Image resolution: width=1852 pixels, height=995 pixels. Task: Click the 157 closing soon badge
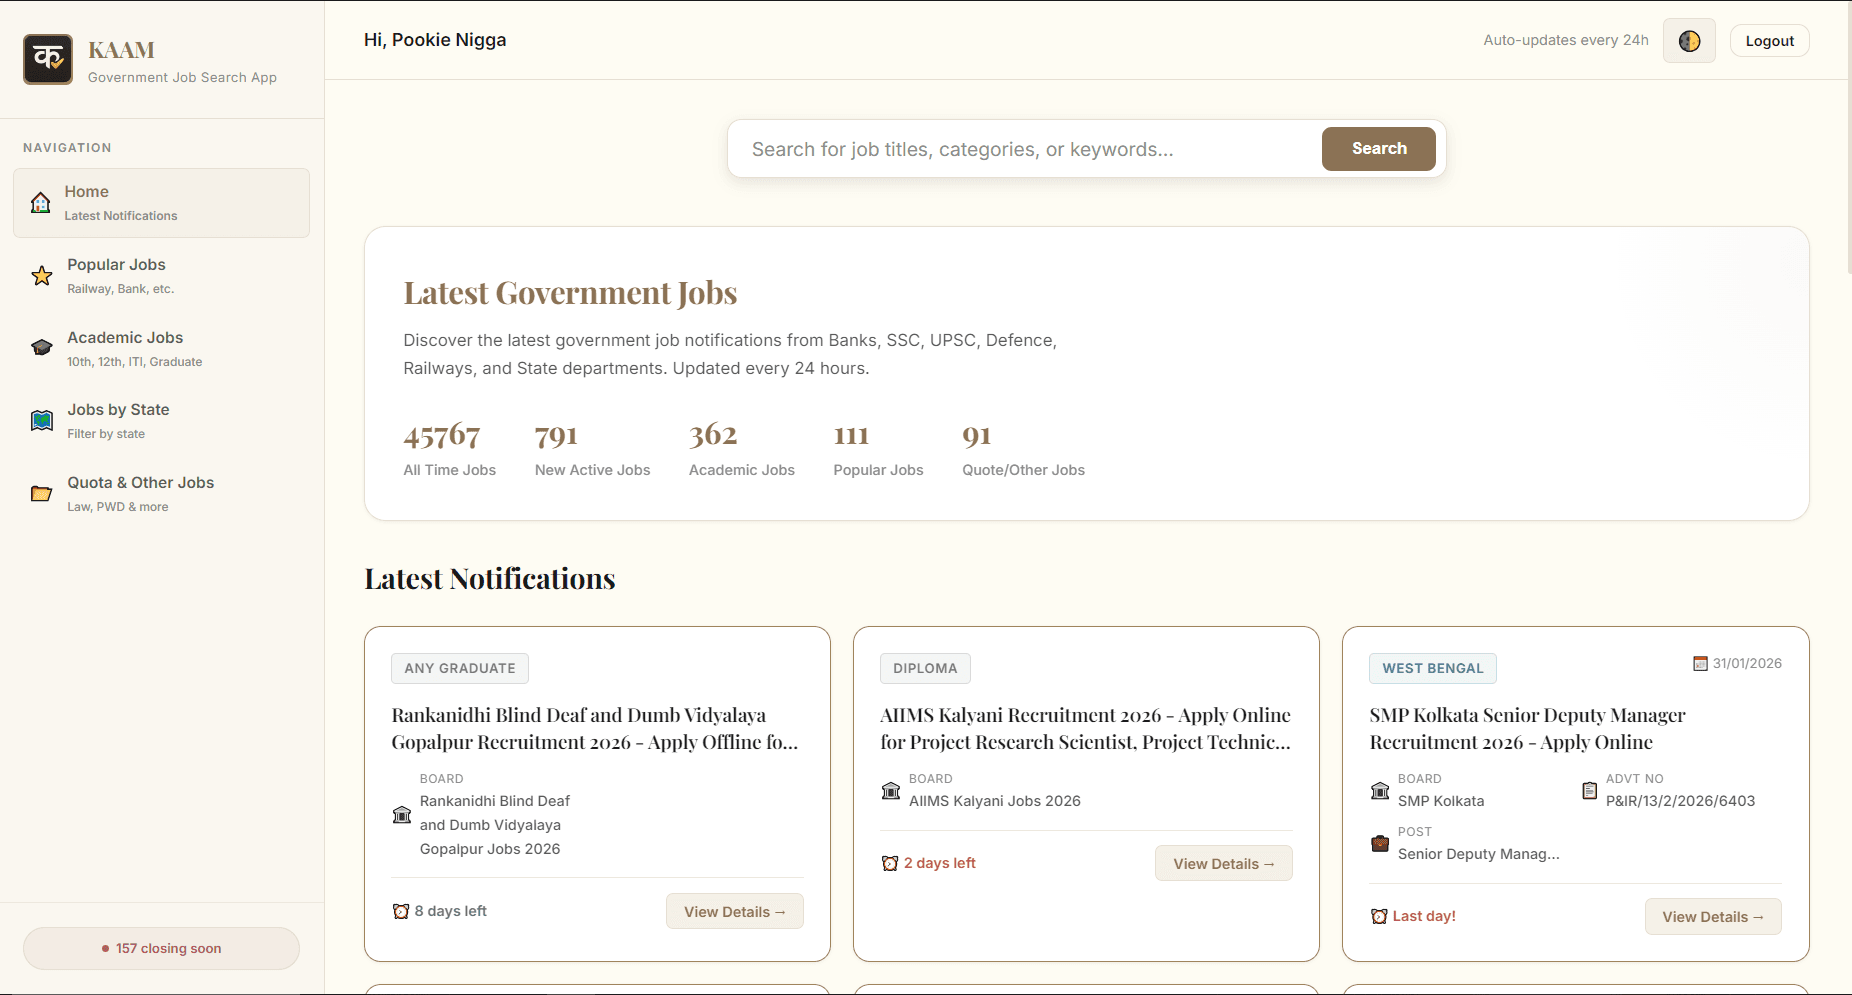click(160, 948)
